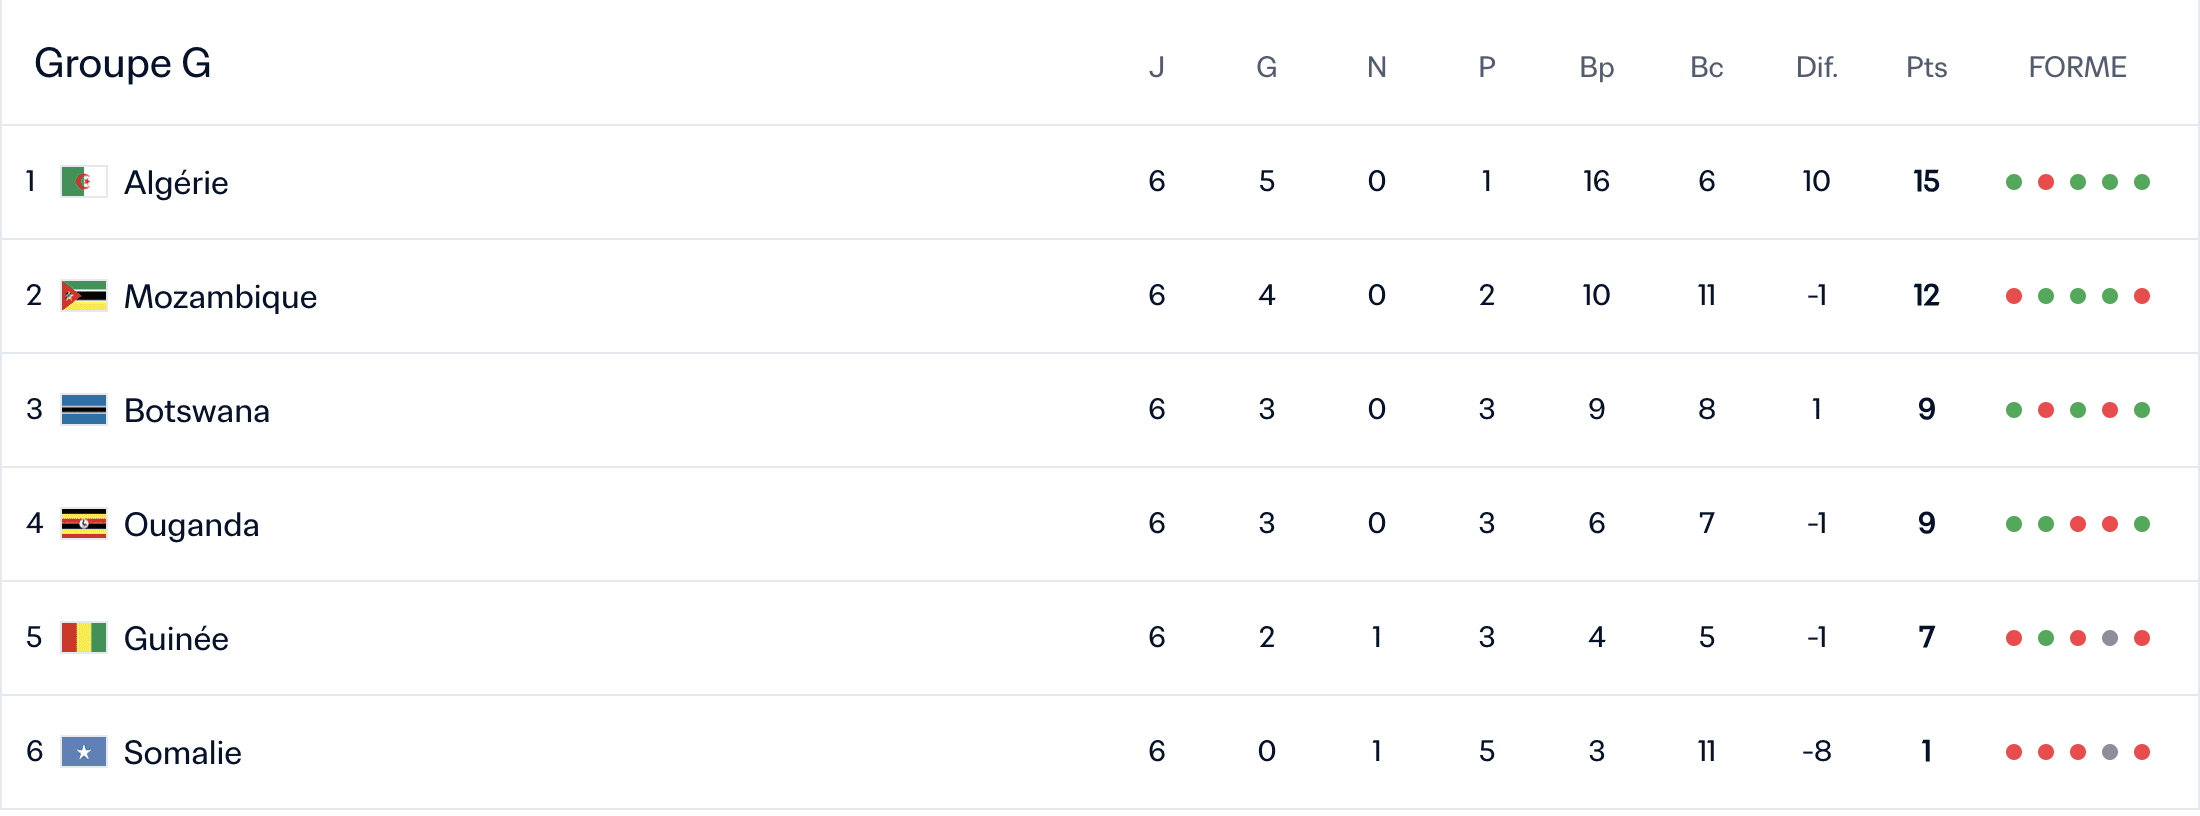Click the Guinée flag icon
2200x816 pixels.
click(x=84, y=638)
